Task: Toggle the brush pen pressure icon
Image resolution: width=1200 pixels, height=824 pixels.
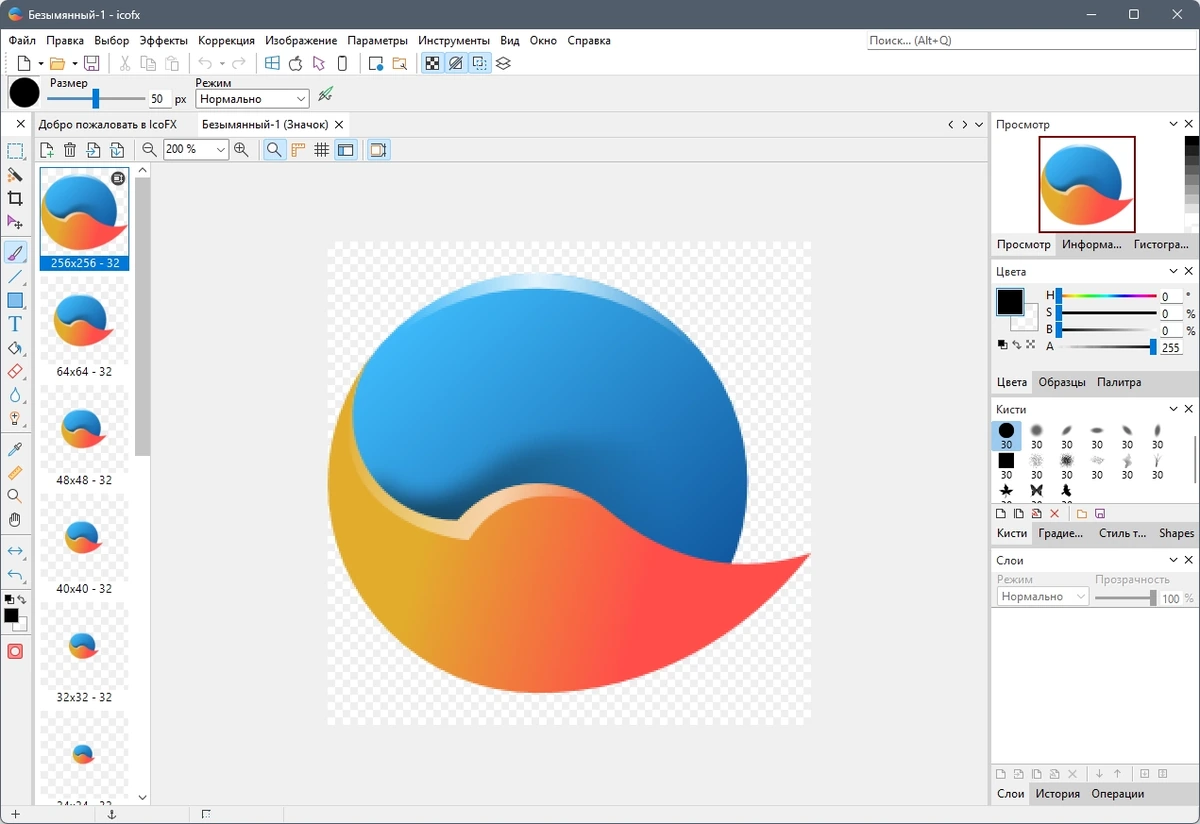Action: tap(325, 96)
